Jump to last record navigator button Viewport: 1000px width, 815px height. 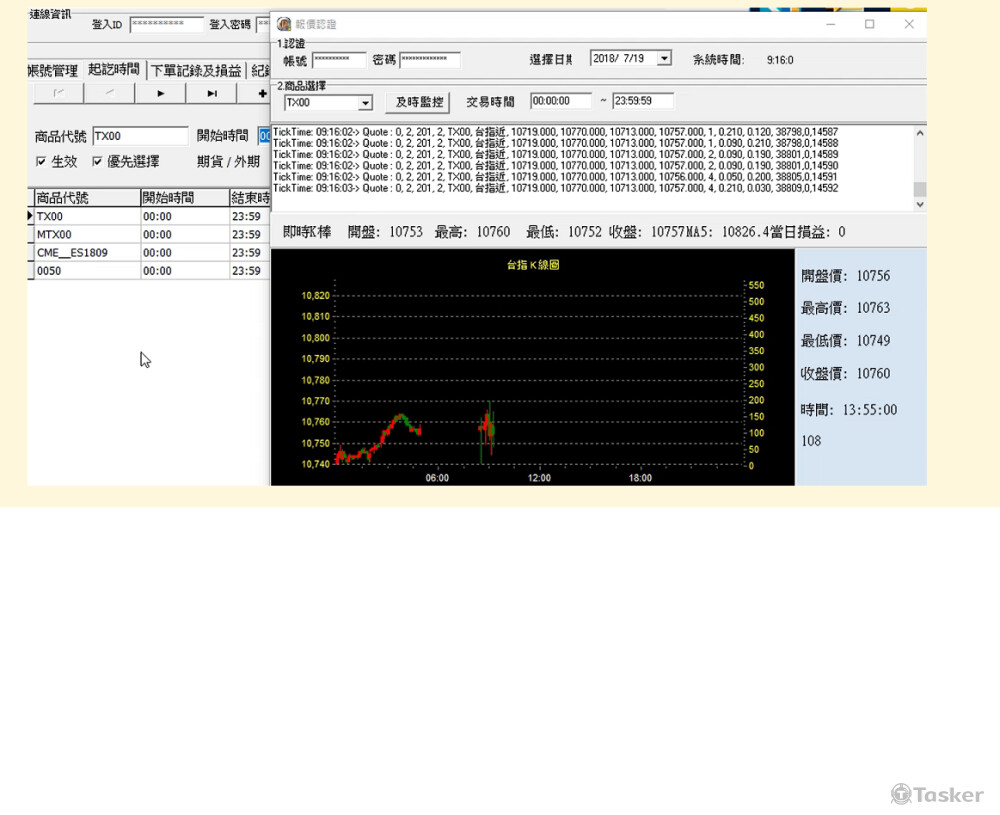click(x=211, y=93)
